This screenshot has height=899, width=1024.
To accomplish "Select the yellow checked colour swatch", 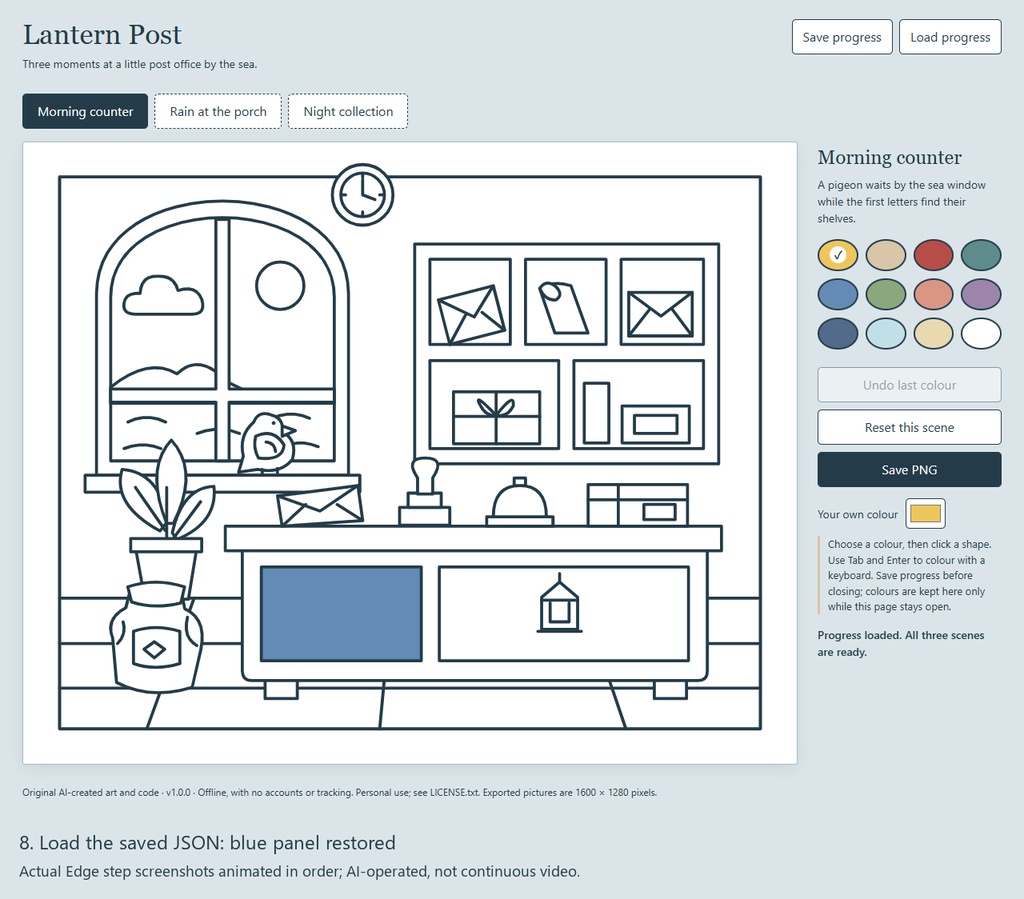I will (x=838, y=255).
